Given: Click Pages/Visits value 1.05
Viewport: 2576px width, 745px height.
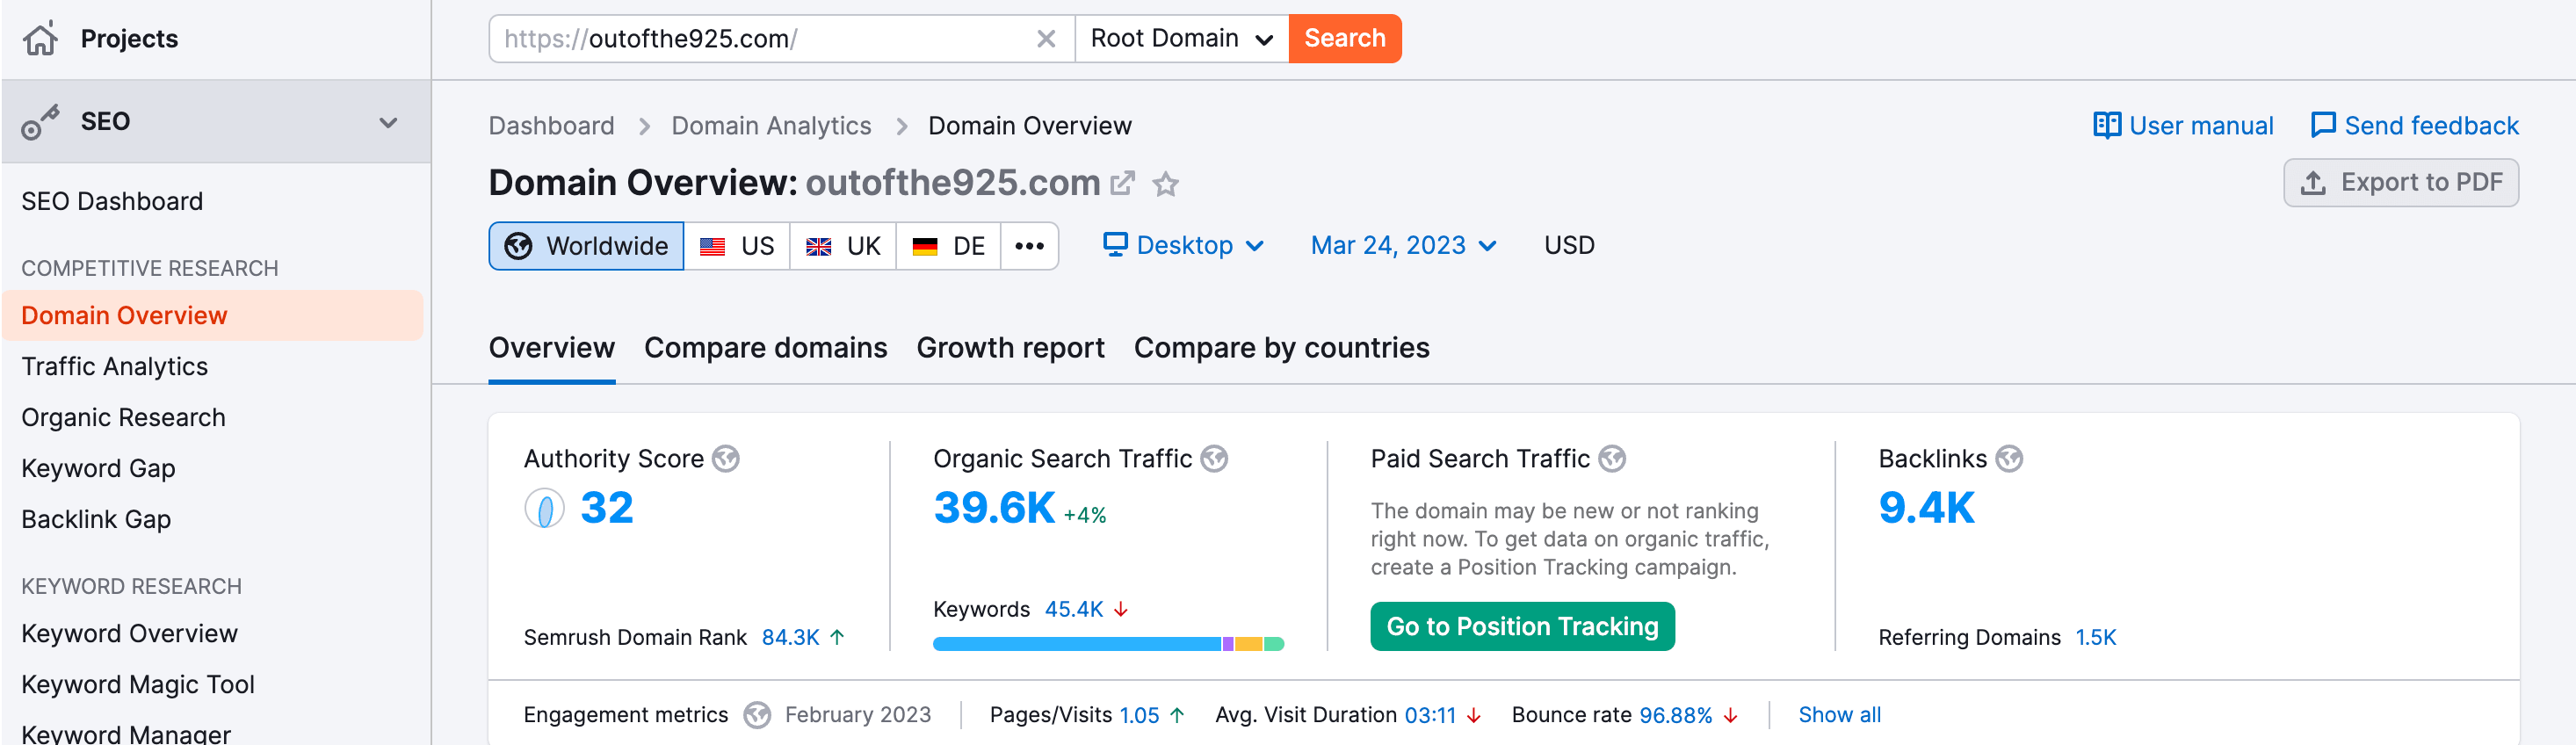Looking at the screenshot, I should click(x=1139, y=715).
